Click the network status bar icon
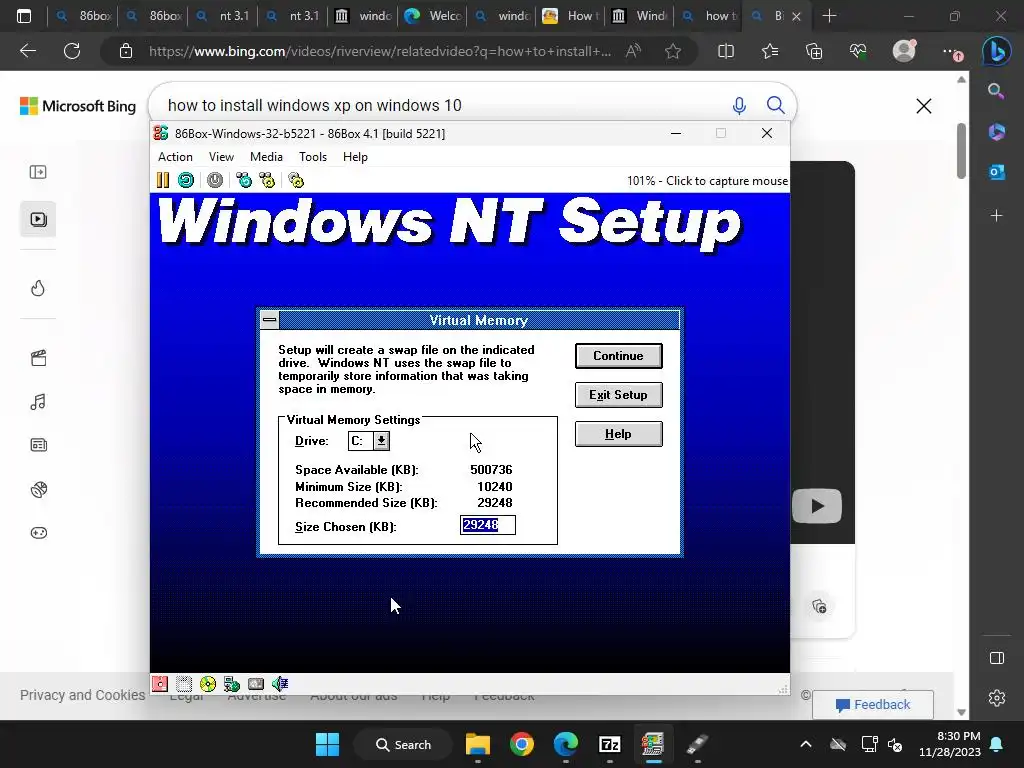 (x=232, y=684)
